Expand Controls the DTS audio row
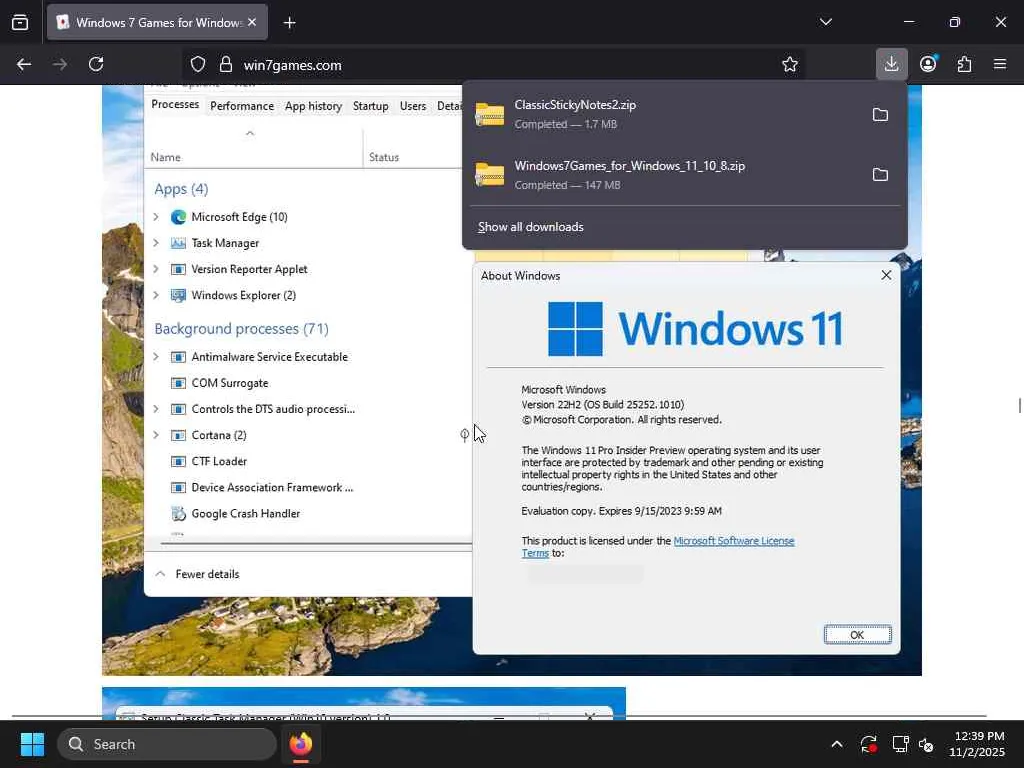1024x768 pixels. 156,409
